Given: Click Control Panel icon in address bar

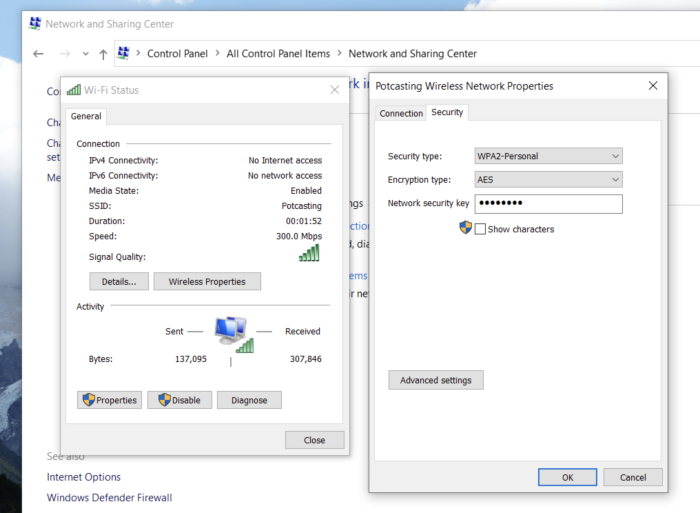Looking at the screenshot, I should click(124, 53).
